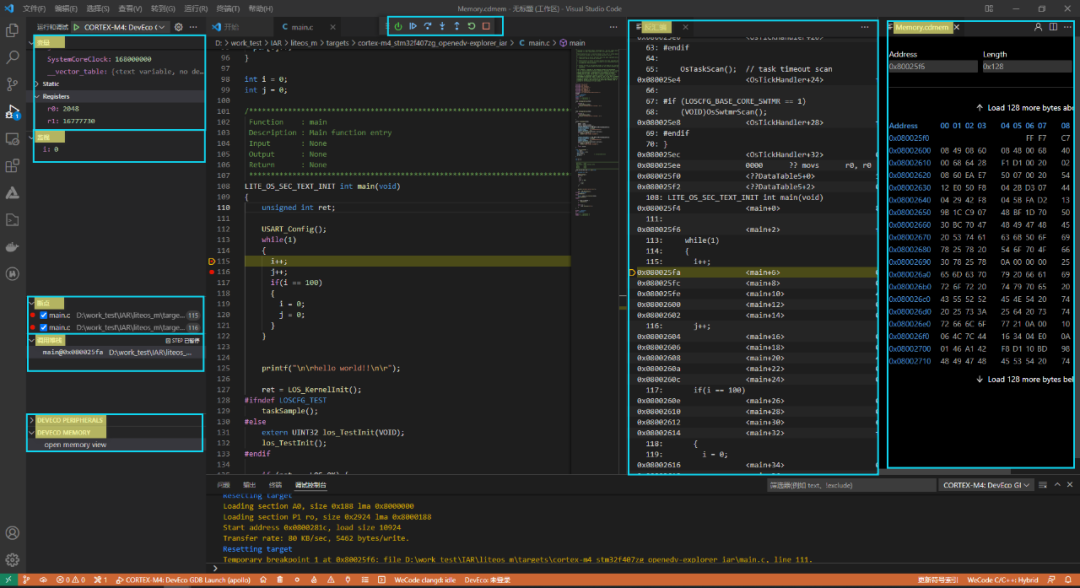Uncheck main.c breakpoint at line 115
Screen dimensions: 1080x588
(43, 315)
